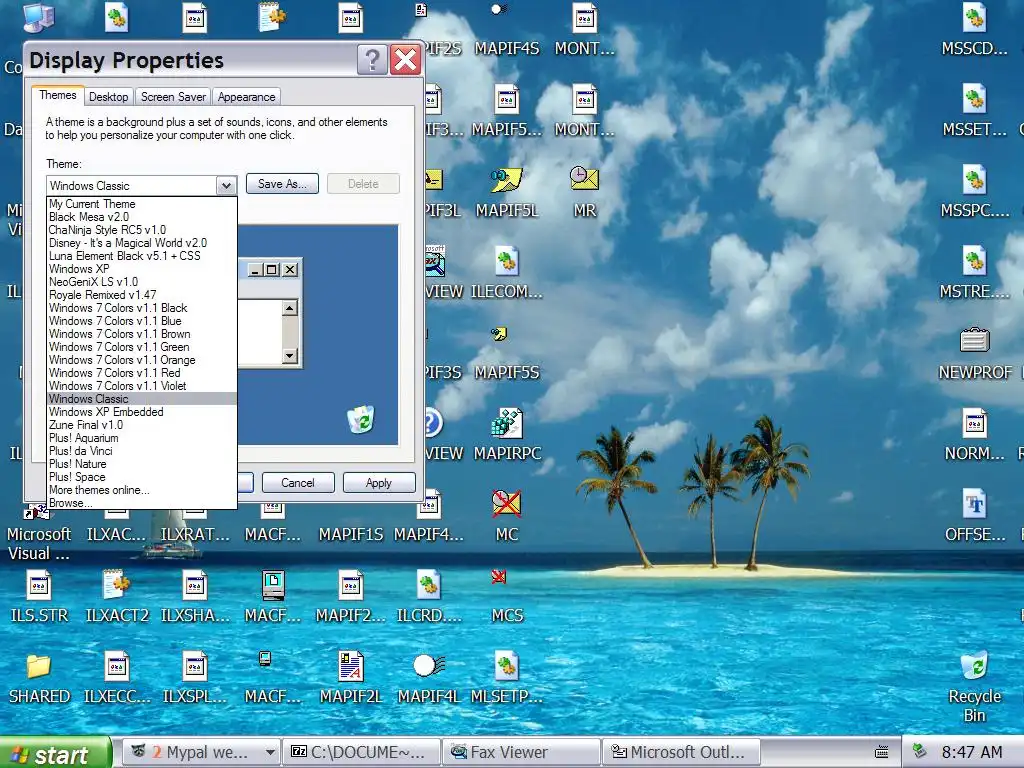Select the Themes tab
The height and width of the screenshot is (768, 1024).
click(57, 95)
